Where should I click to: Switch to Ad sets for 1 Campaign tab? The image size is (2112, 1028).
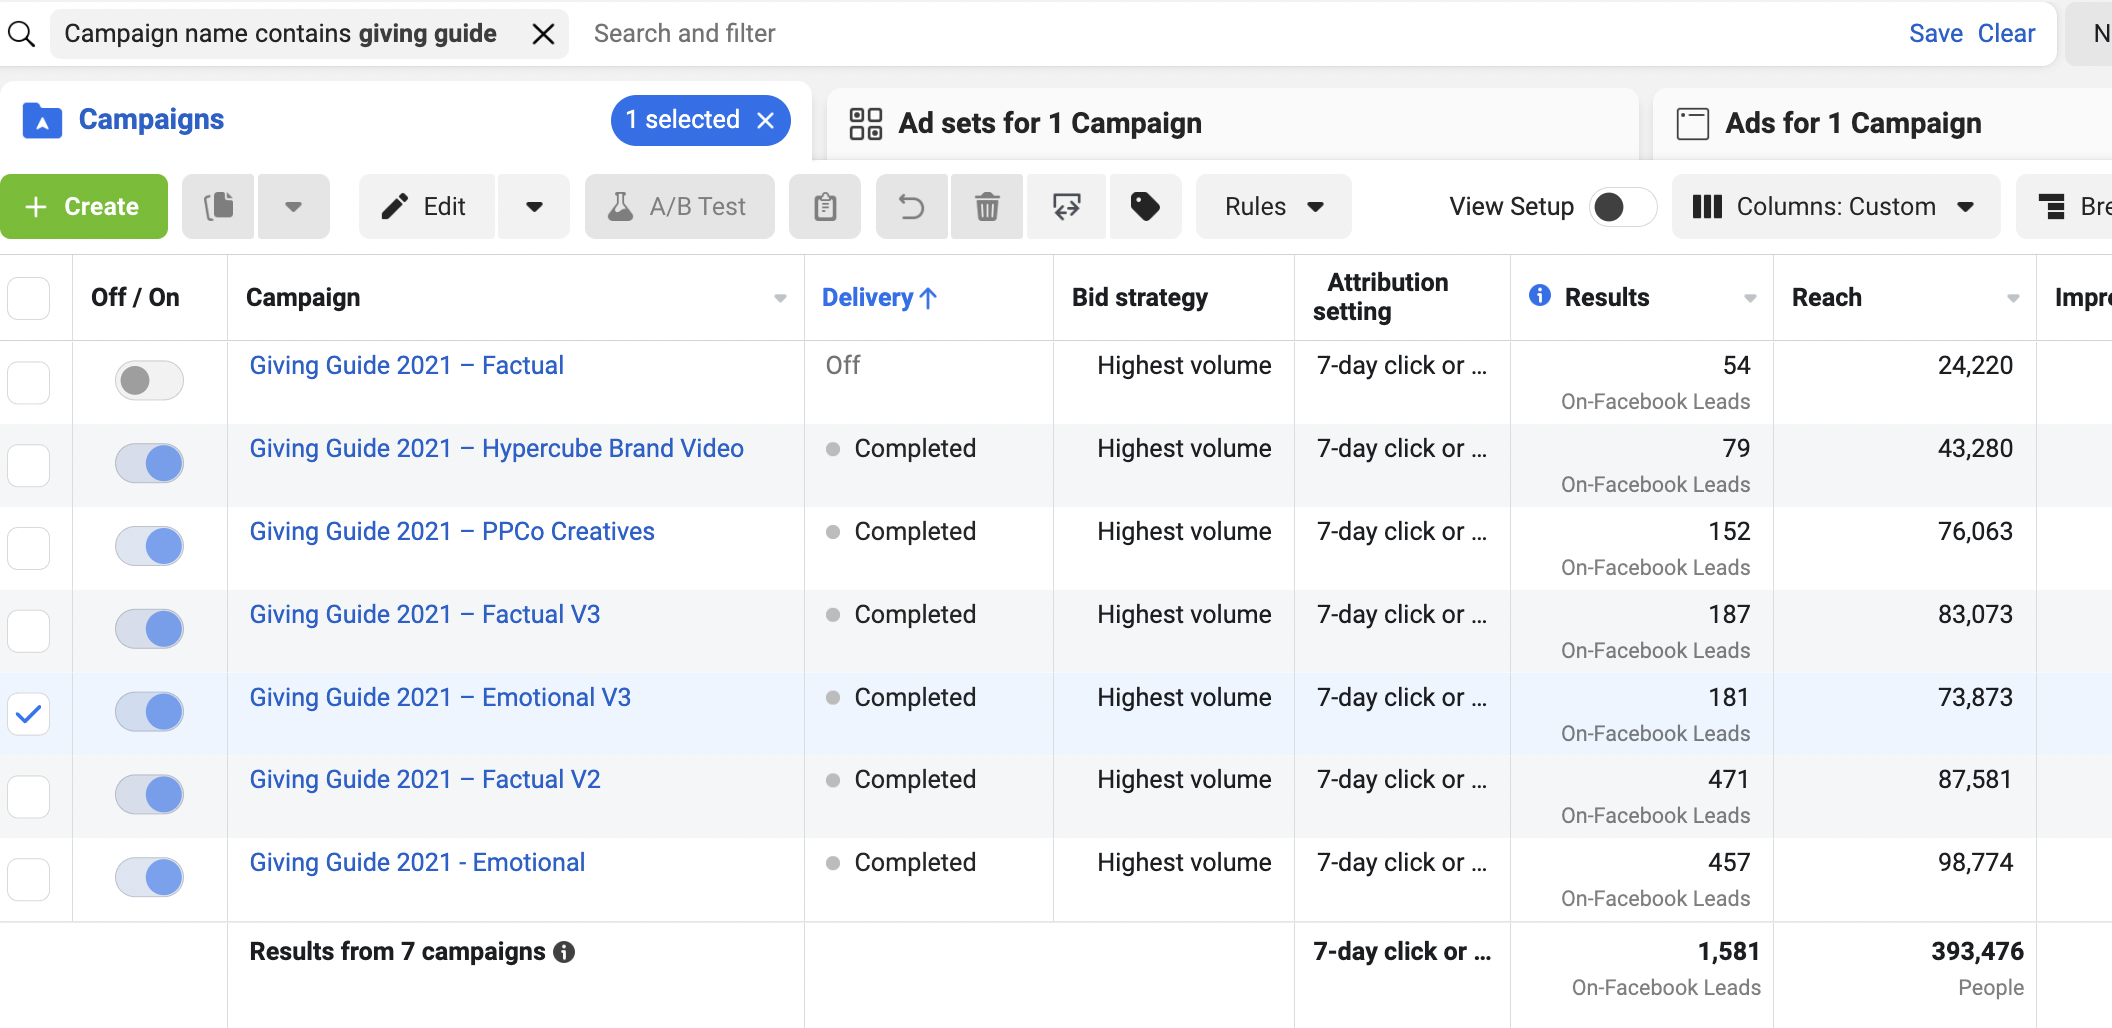tap(1048, 123)
